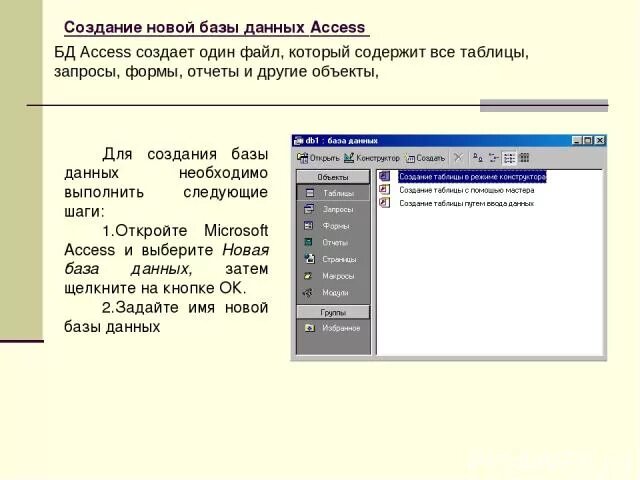This screenshot has width=640, height=480.
Task: Click the Открыть toolbar button
Action: (318, 158)
